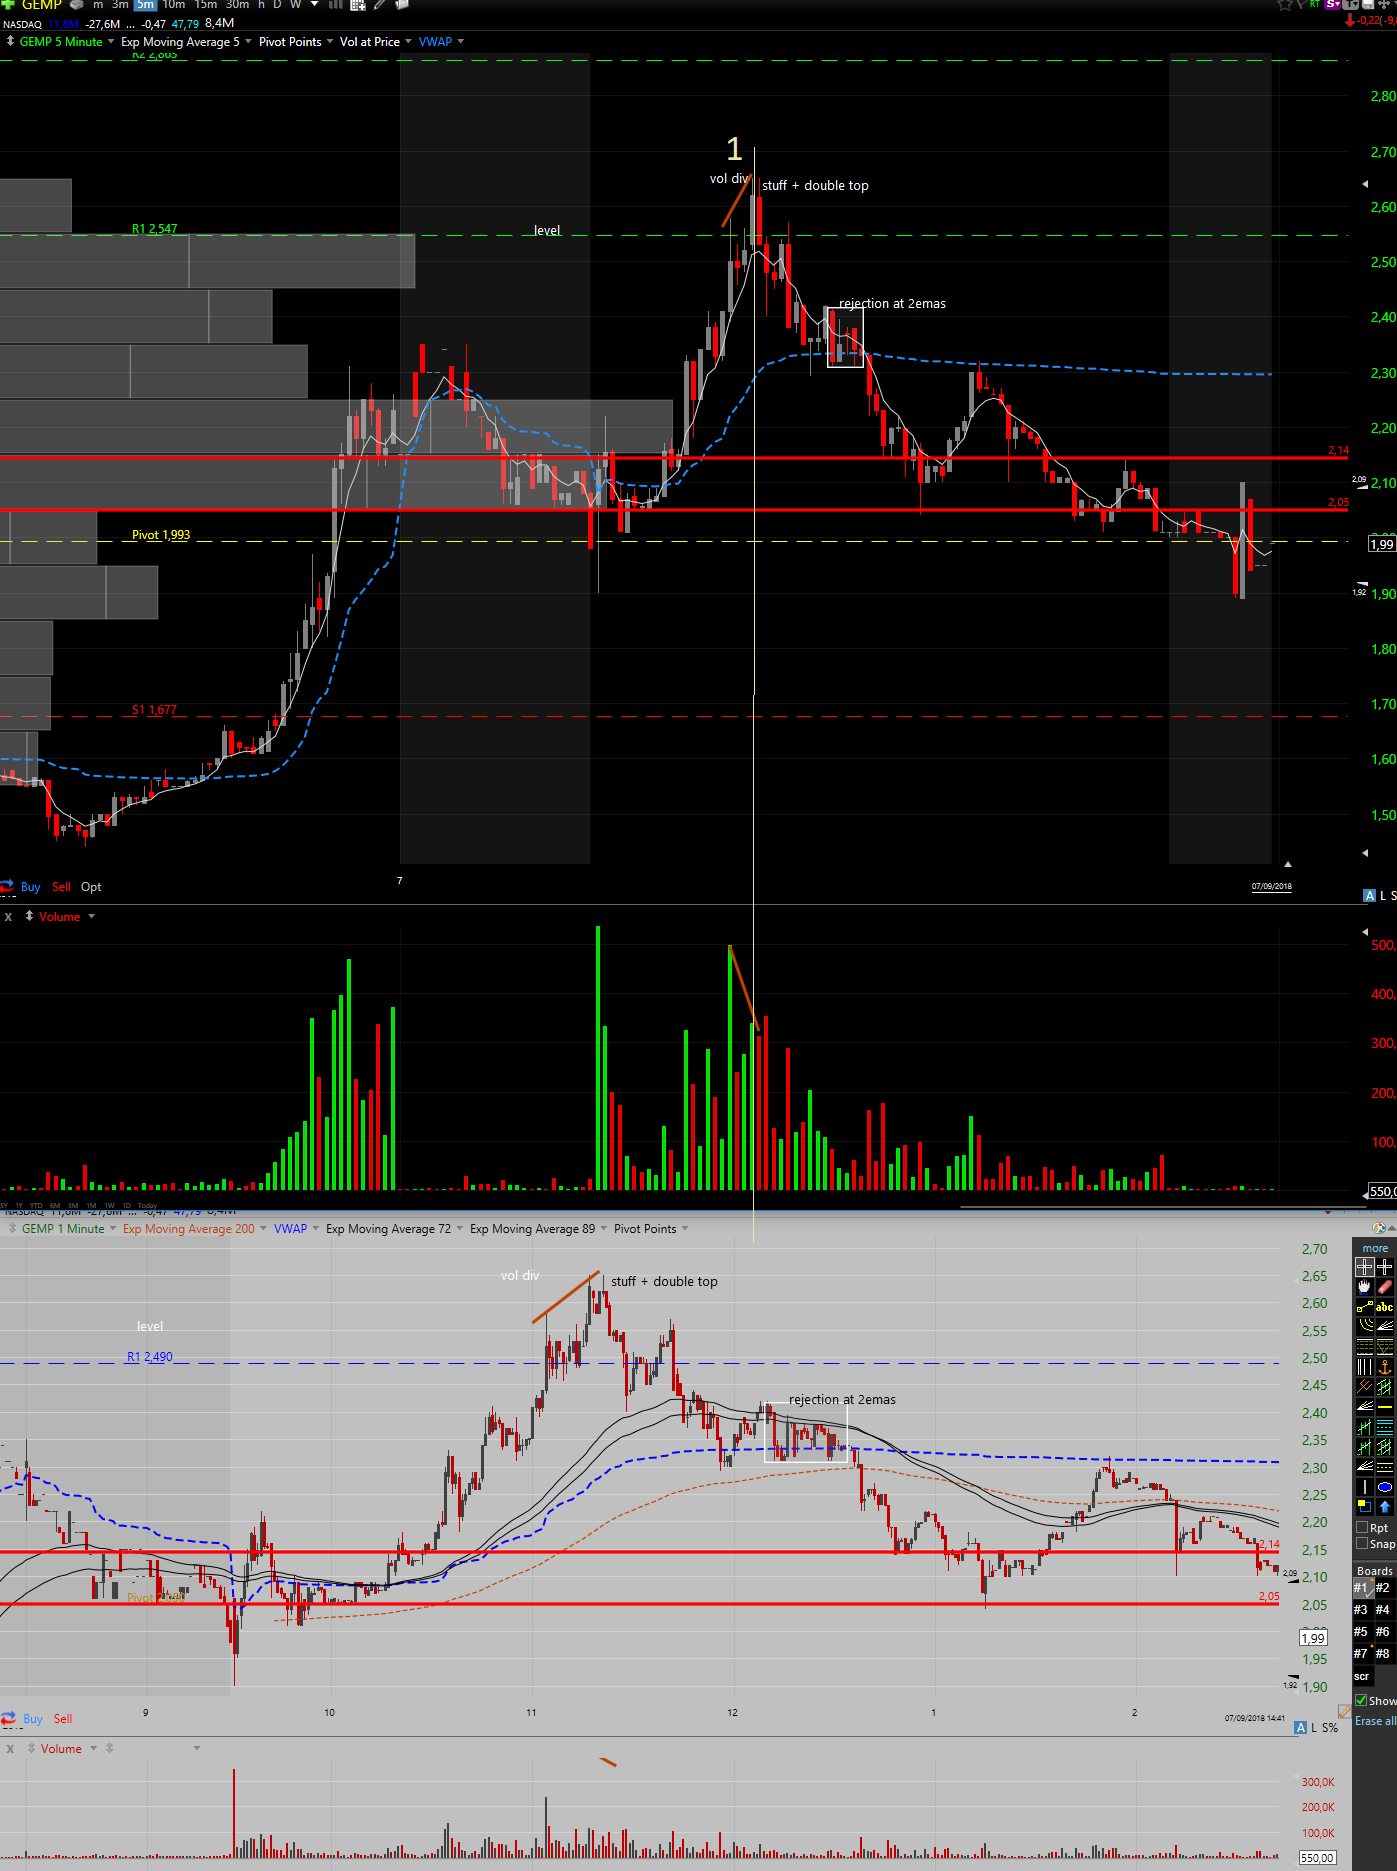Screen dimensions: 1397x1871
Task: Click Opt under the 5 Minute chart
Action: coord(91,887)
